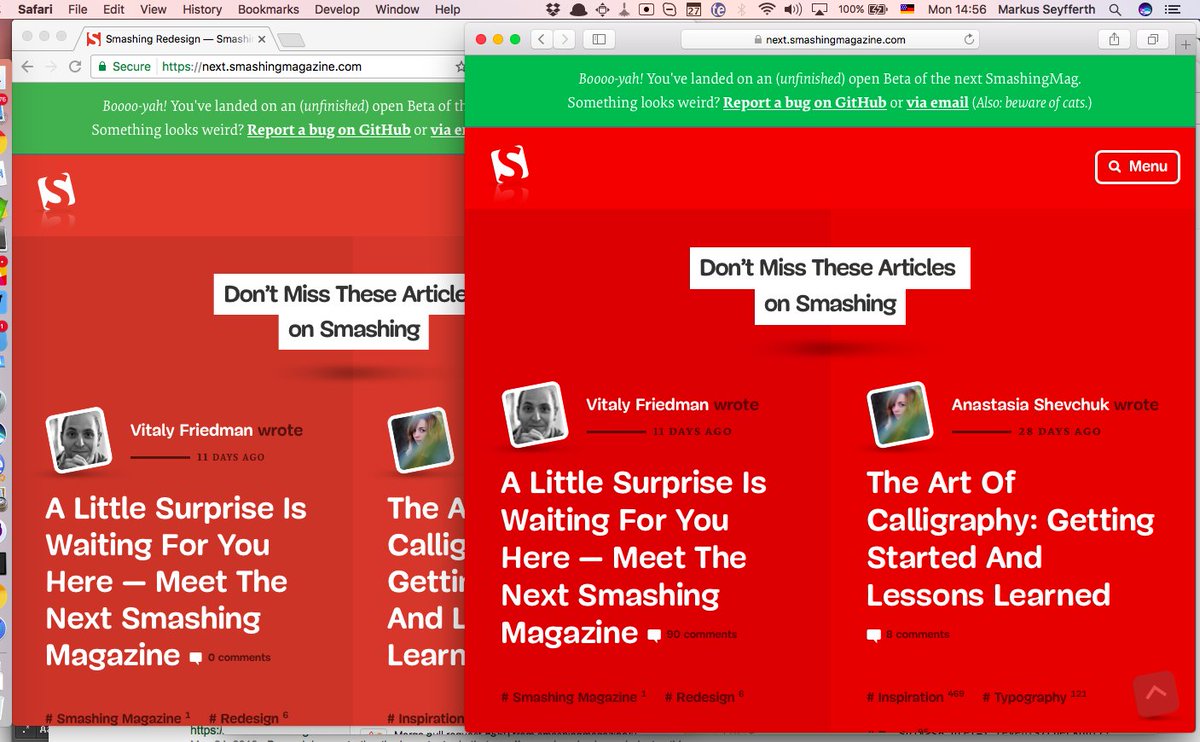Click scroll-to-top arrow button in Safari
The image size is (1200, 742).
(x=1156, y=693)
